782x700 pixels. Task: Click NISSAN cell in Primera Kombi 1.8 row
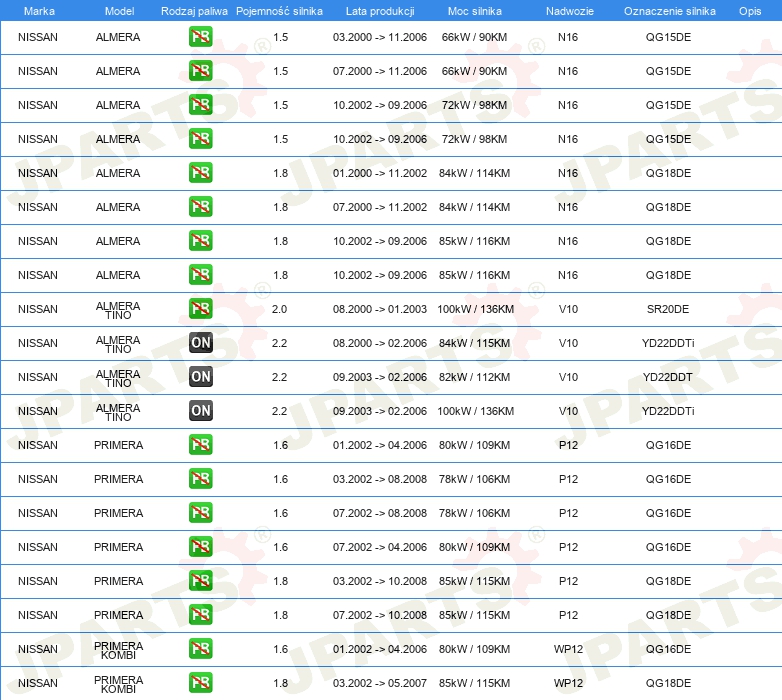(x=38, y=683)
